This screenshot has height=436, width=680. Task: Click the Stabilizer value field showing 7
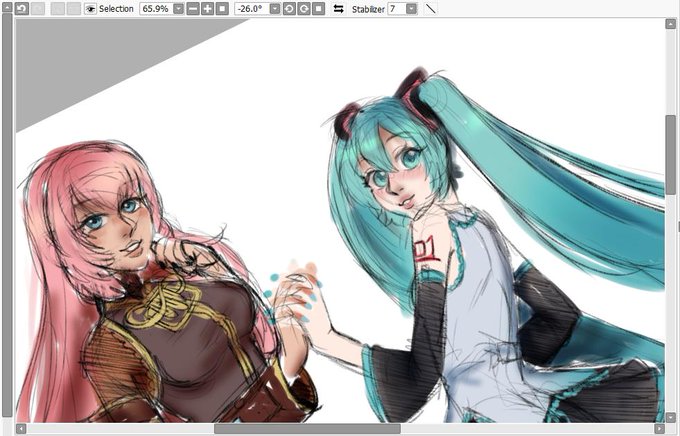click(397, 9)
